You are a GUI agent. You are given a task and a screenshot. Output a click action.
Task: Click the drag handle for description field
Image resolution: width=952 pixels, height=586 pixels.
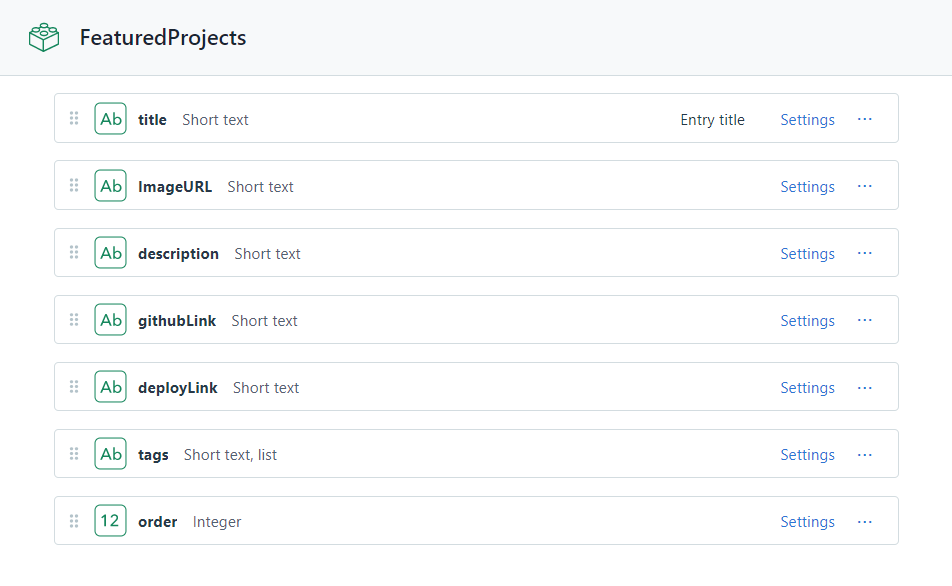[74, 253]
